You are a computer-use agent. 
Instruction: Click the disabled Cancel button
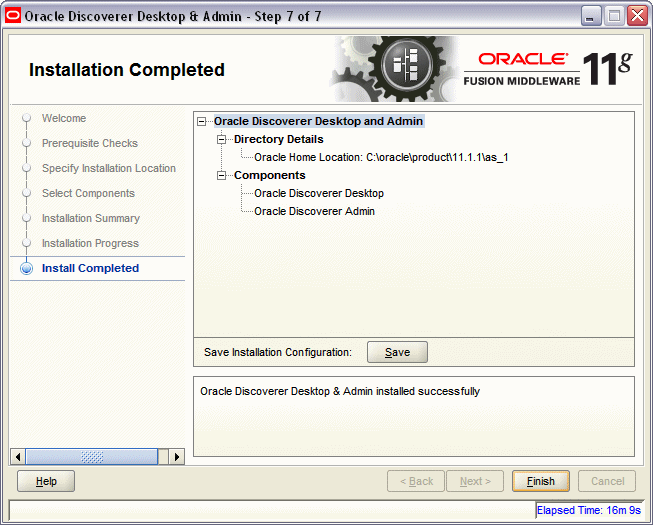point(607,481)
